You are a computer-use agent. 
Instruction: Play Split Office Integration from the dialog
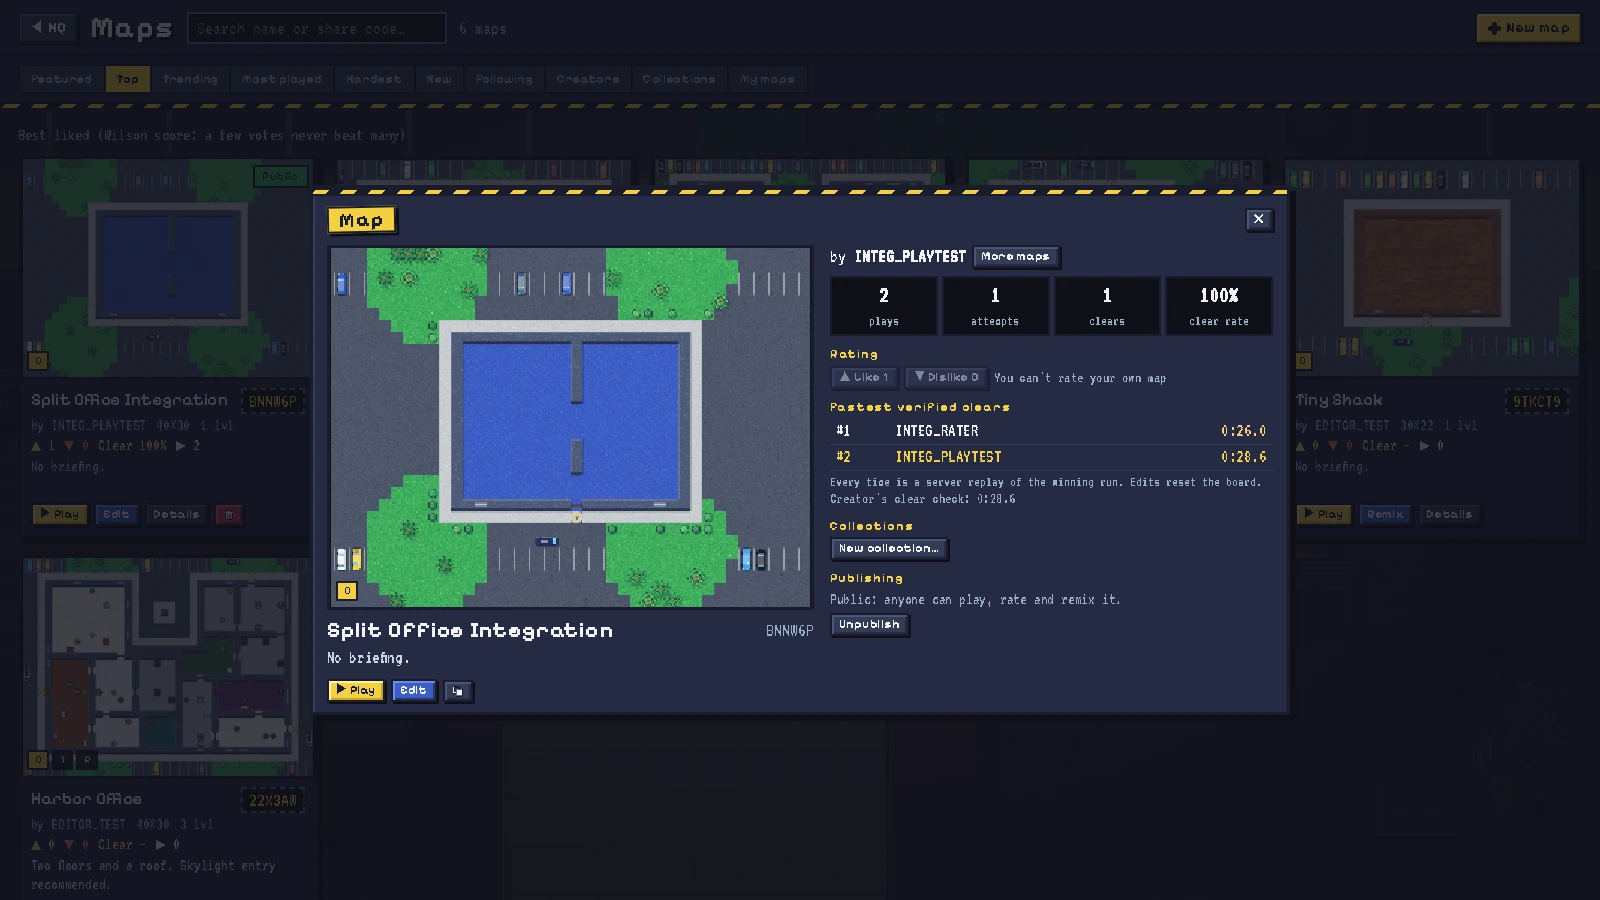pyautogui.click(x=356, y=690)
